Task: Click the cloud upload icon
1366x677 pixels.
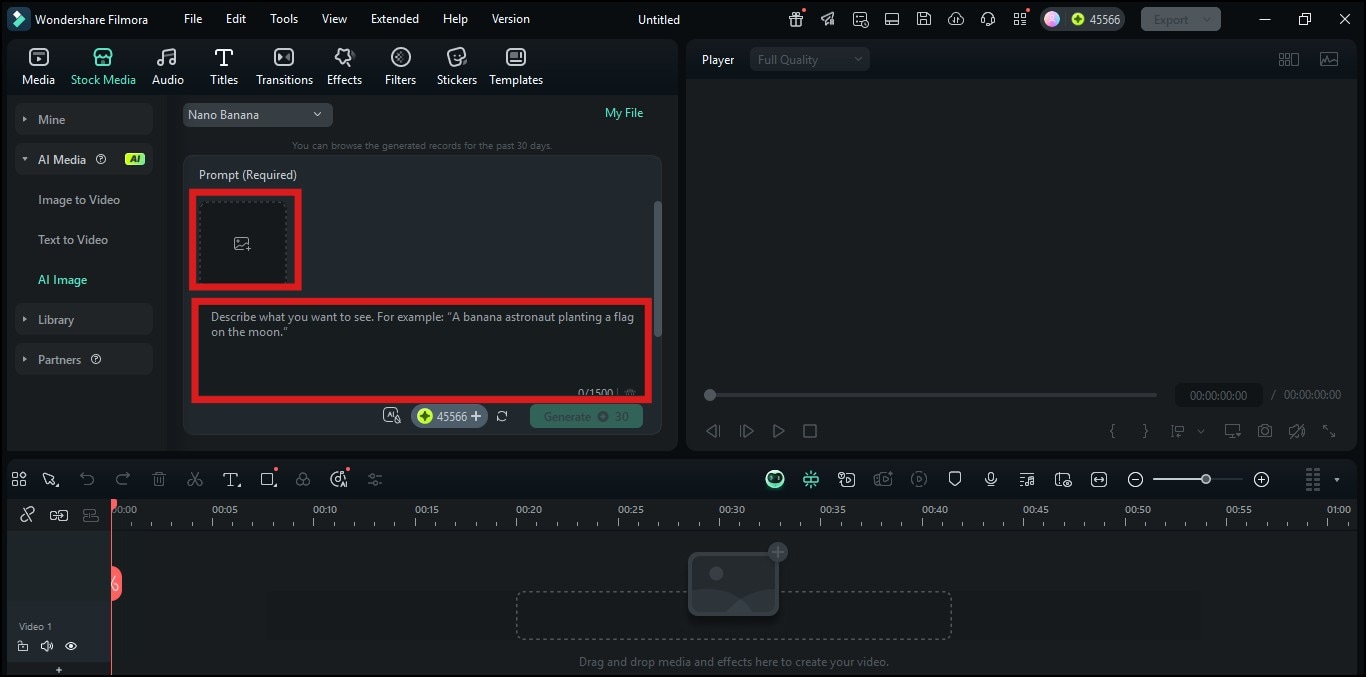Action: click(955, 19)
